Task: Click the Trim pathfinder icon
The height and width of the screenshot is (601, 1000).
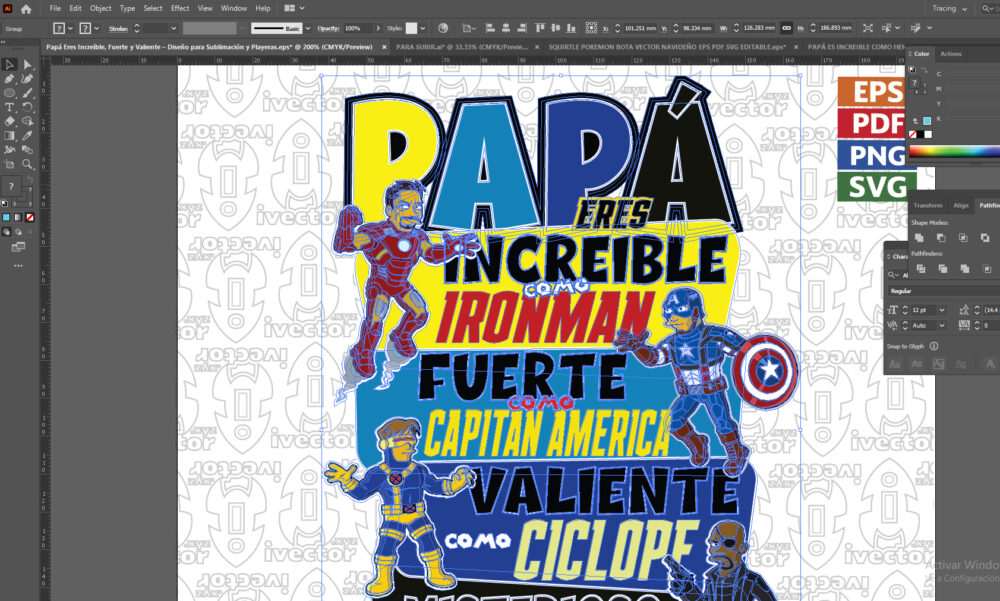Action: [943, 269]
